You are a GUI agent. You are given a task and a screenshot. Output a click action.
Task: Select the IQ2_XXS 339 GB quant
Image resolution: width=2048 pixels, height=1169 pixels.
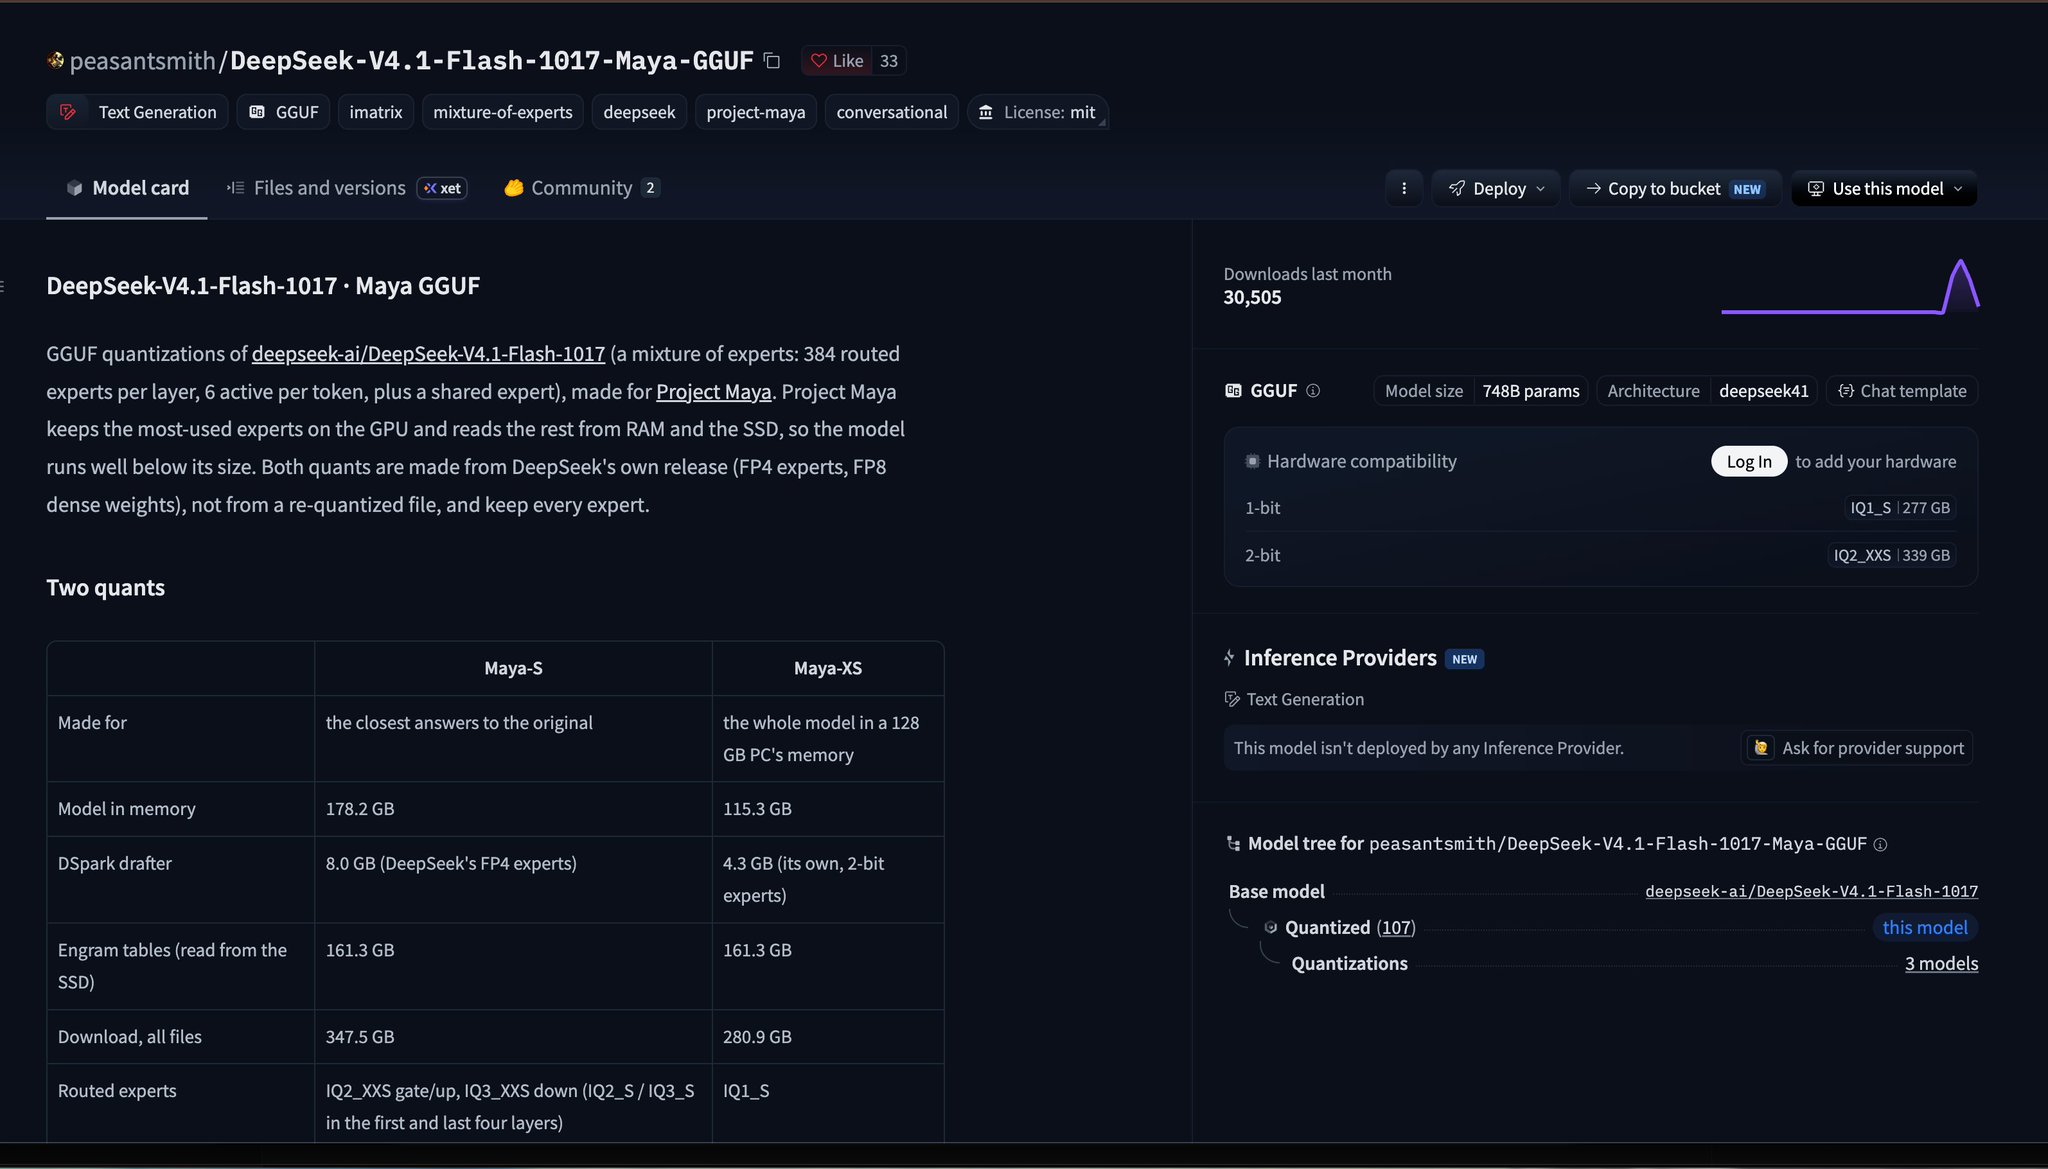[x=1892, y=555]
